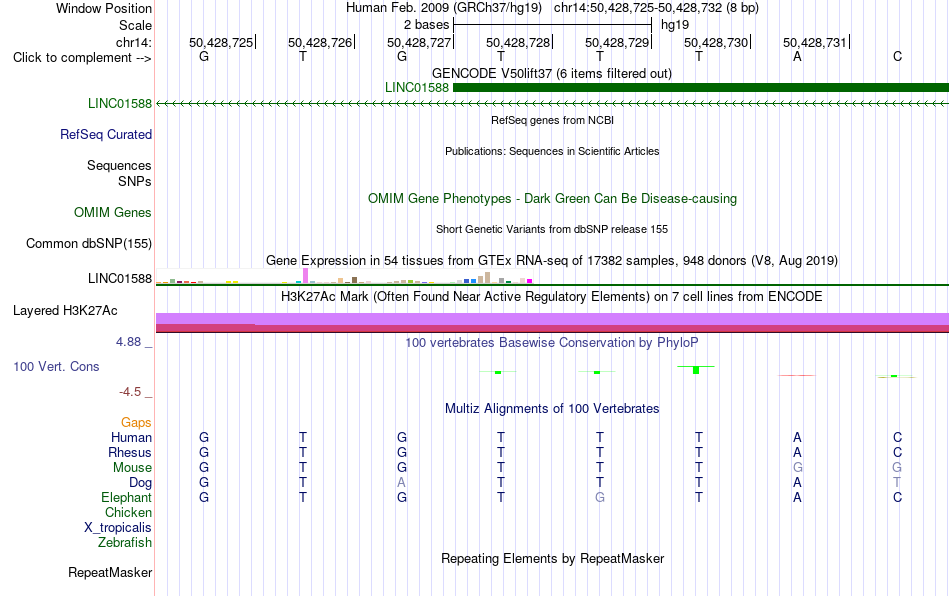
Task: Click the LINC01588 label beside the GTEx chart
Action: (120, 279)
